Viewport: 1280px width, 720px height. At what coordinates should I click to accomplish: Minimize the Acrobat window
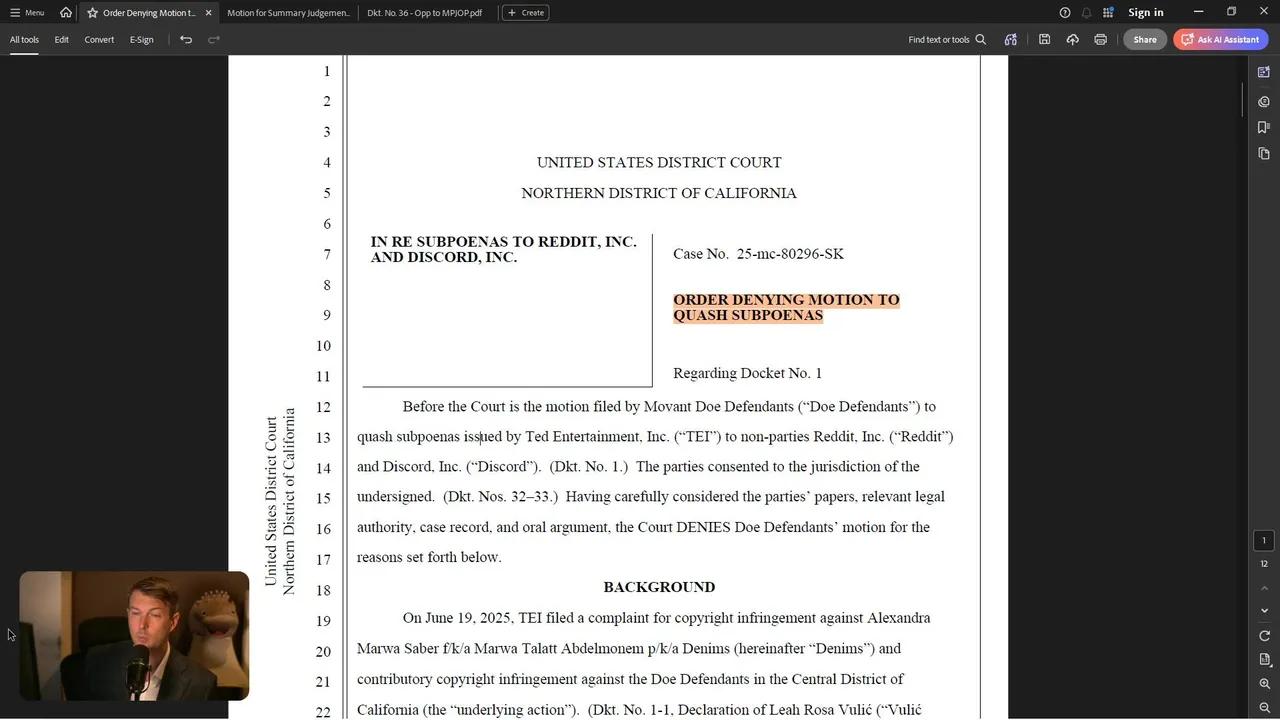[1198, 12]
